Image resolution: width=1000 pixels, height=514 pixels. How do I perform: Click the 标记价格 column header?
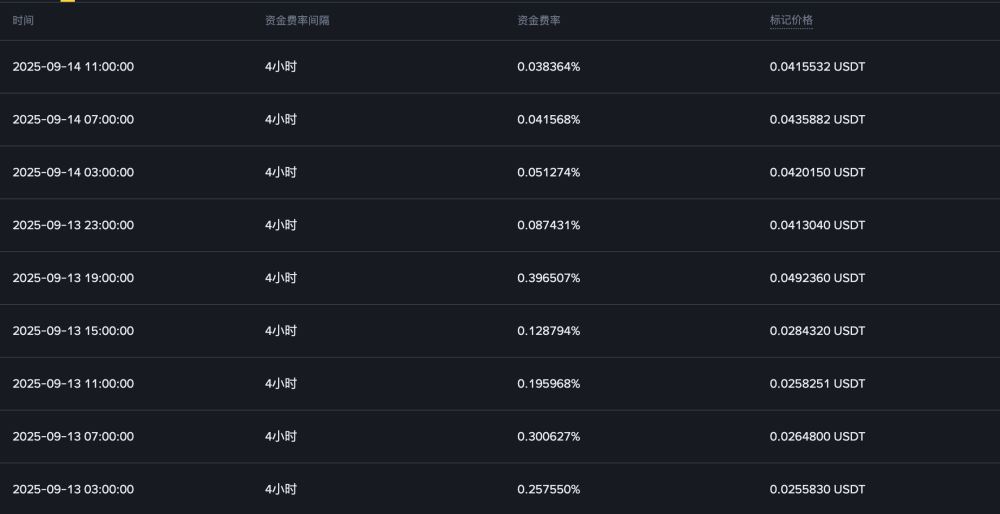pyautogui.click(x=791, y=20)
